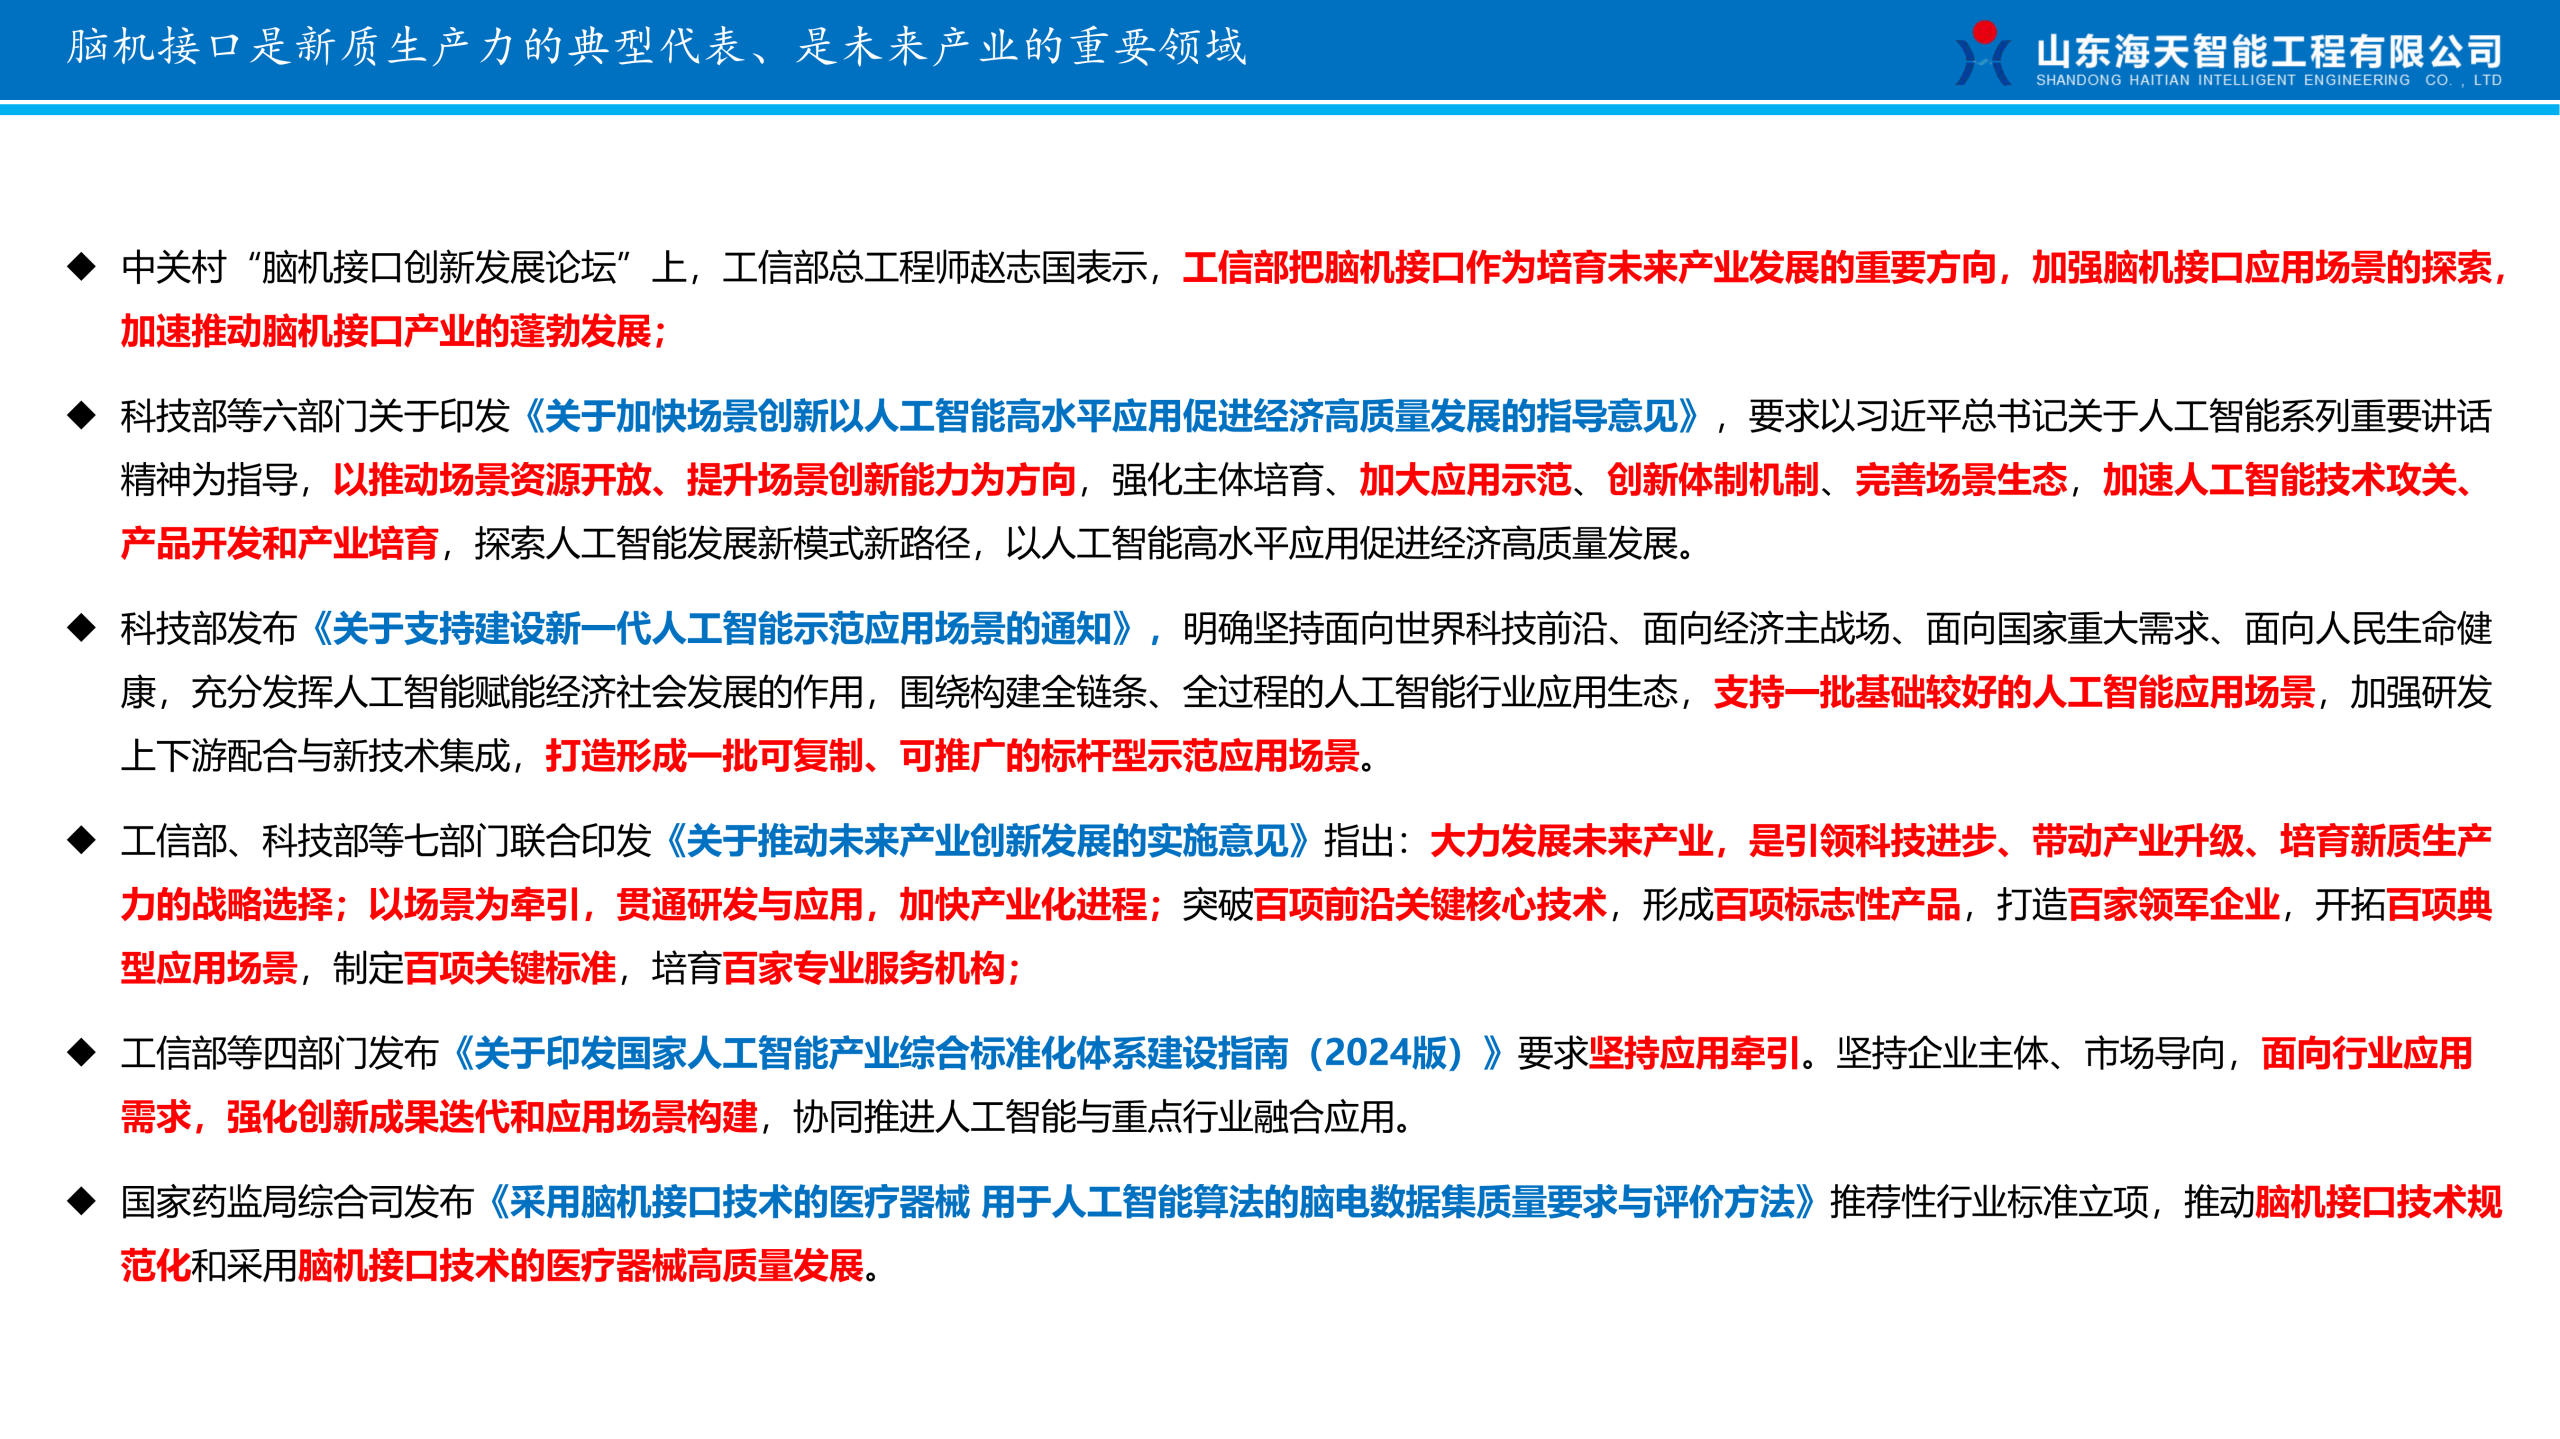Click blue title 关于推动未来产业创新发展的实施意见

click(986, 841)
